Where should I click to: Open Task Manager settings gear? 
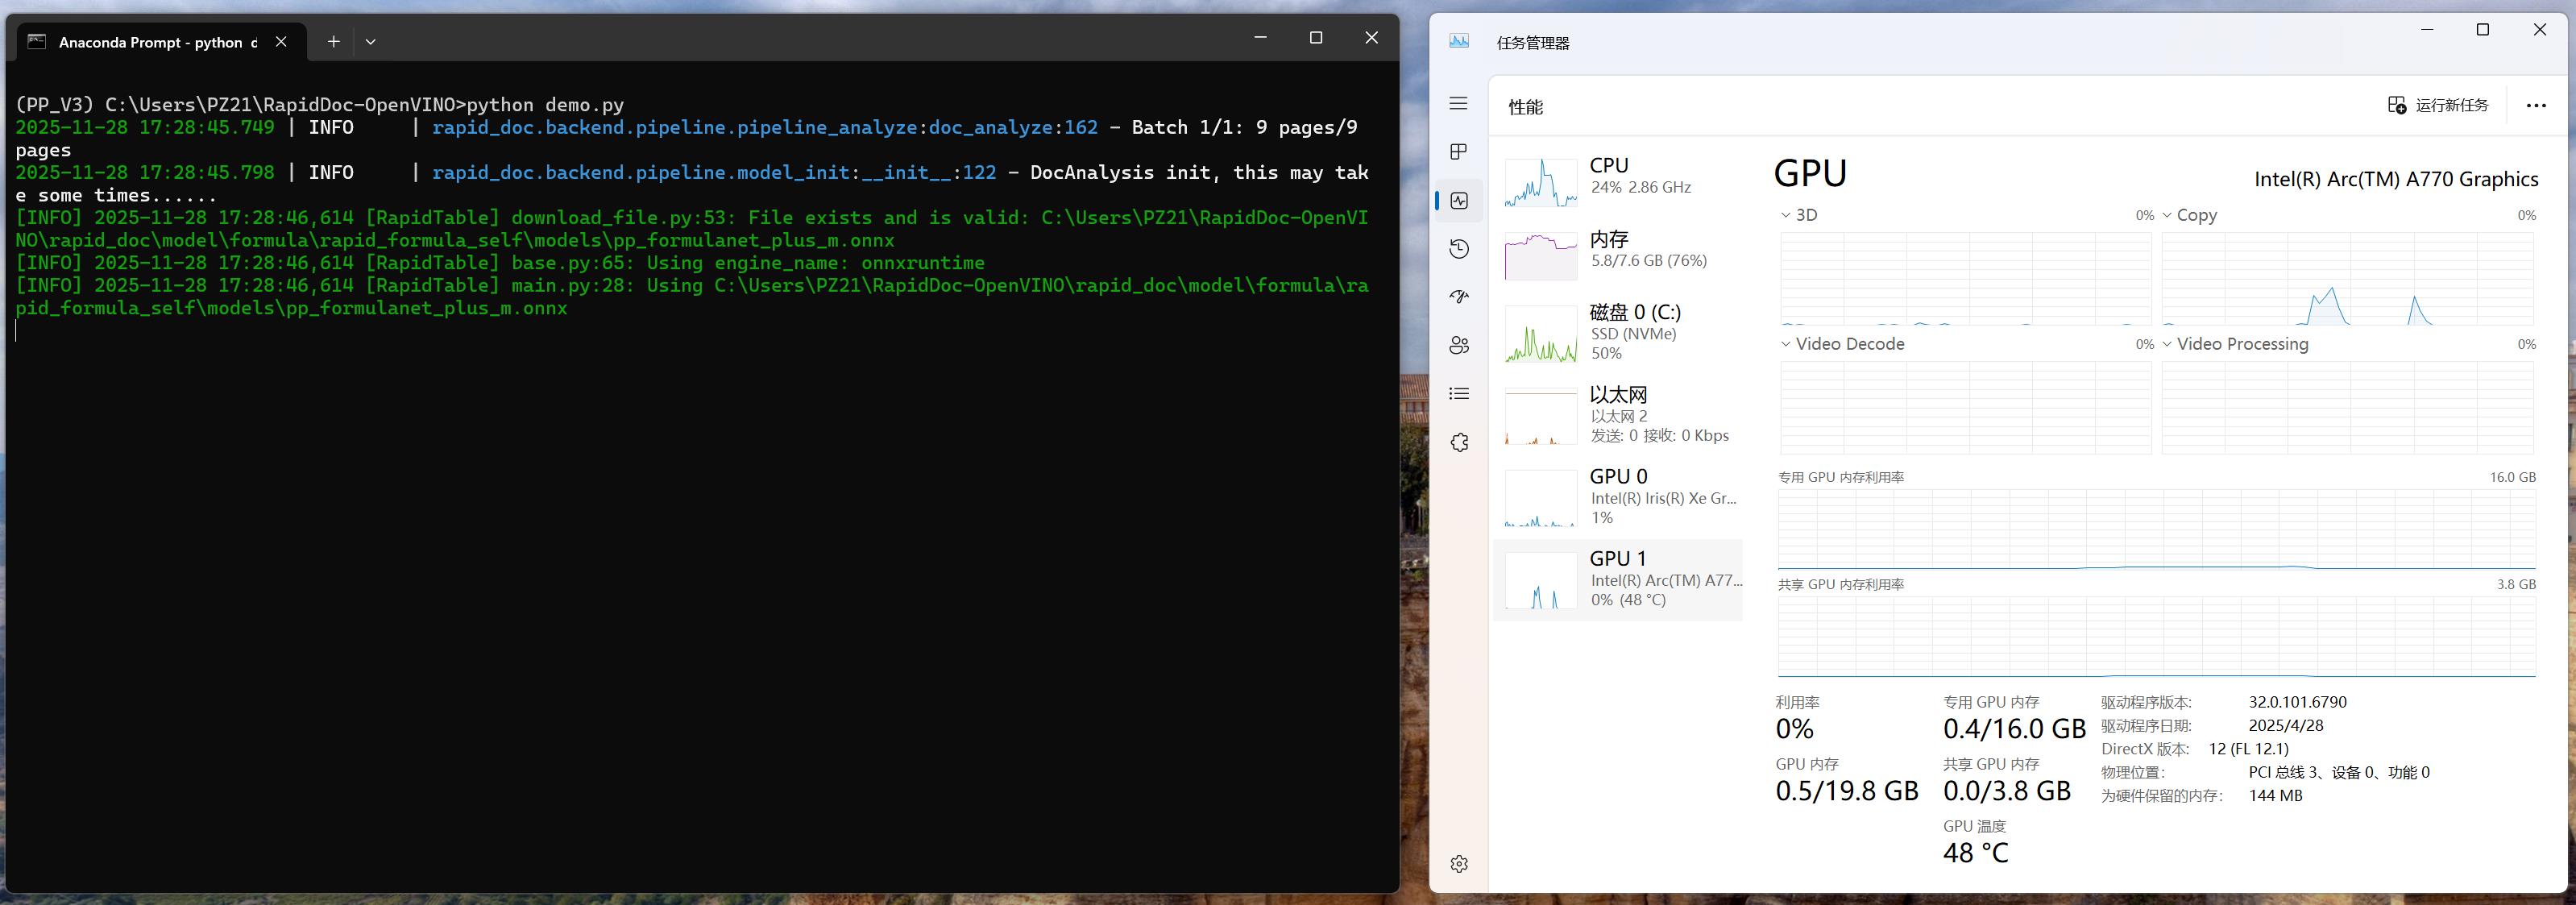1459,864
